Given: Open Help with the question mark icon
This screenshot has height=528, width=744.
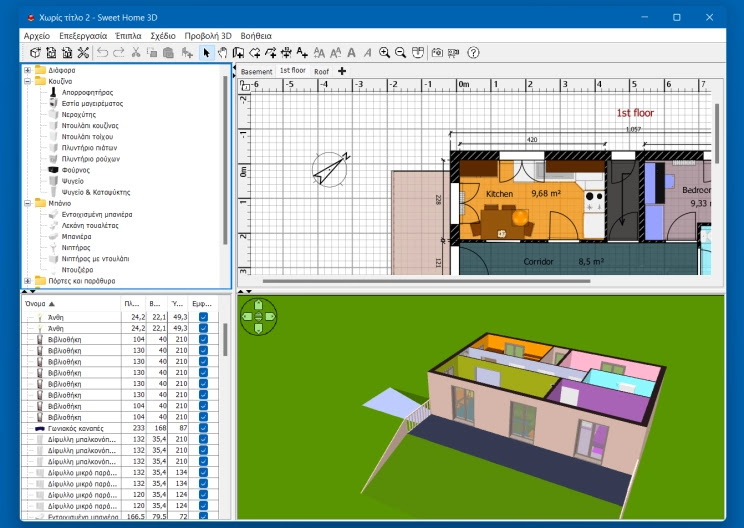Looking at the screenshot, I should click(x=473, y=53).
